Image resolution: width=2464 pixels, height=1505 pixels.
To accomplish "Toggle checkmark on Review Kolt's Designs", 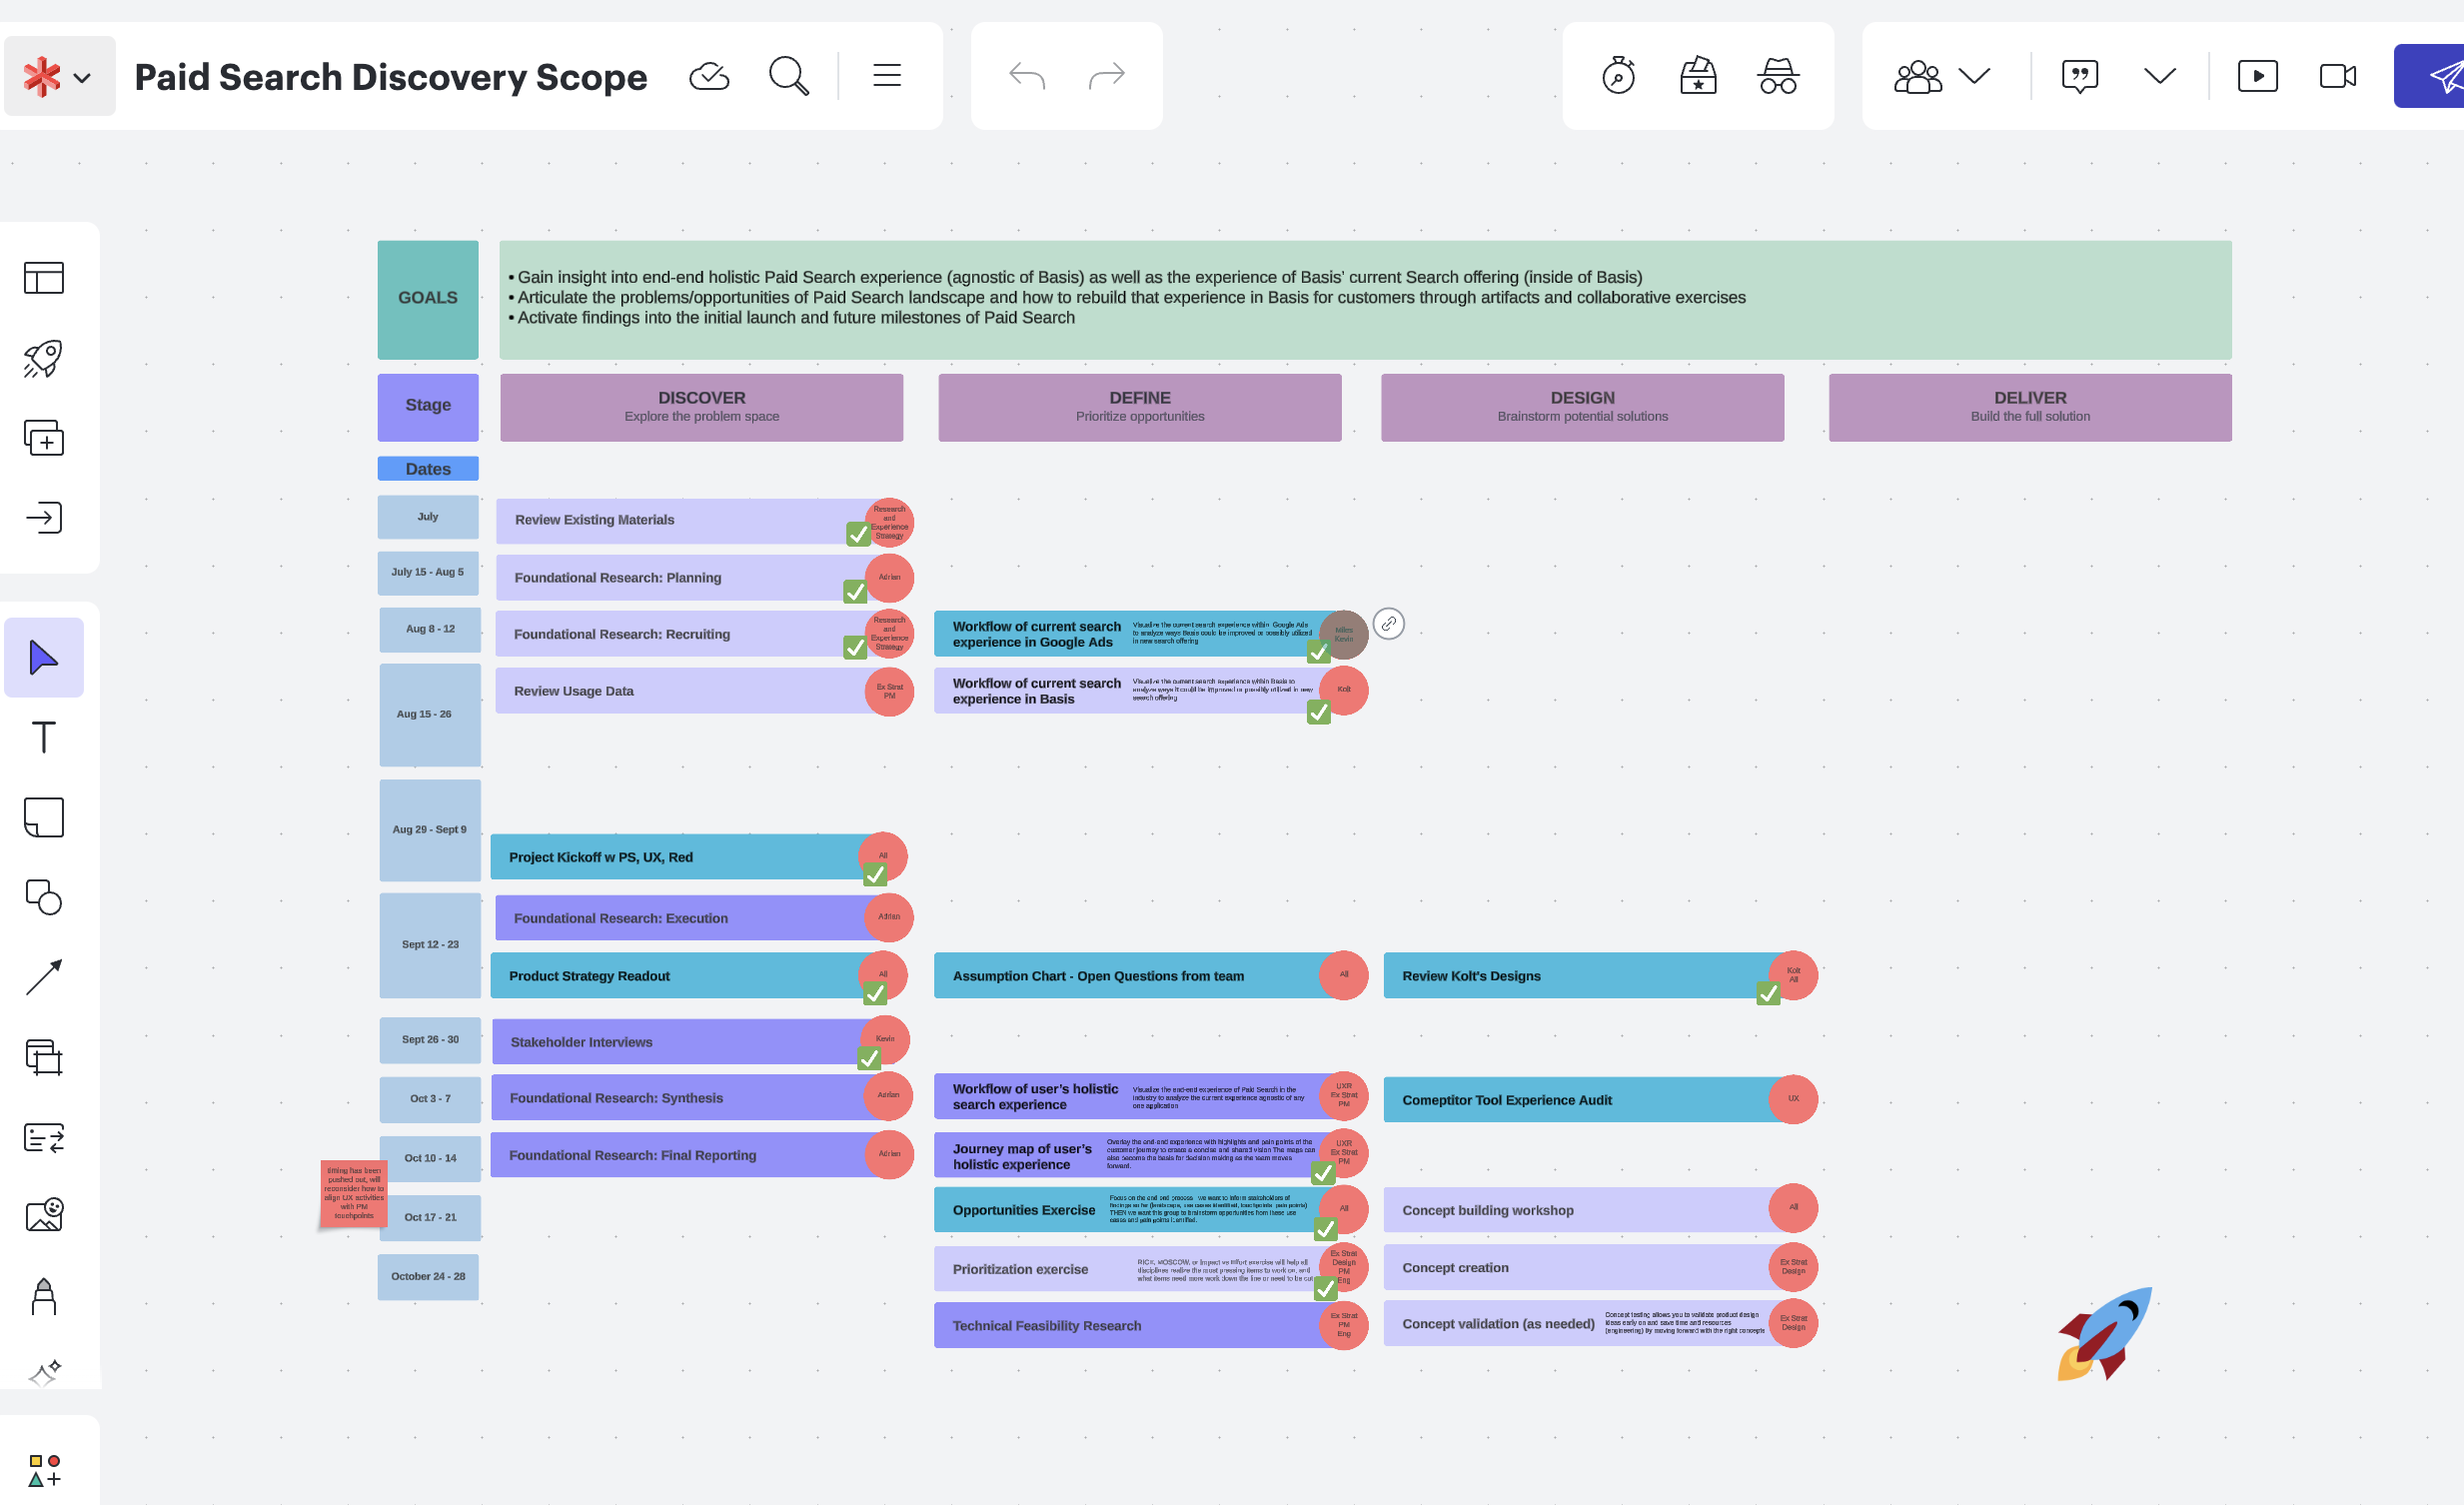I will (1768, 993).
